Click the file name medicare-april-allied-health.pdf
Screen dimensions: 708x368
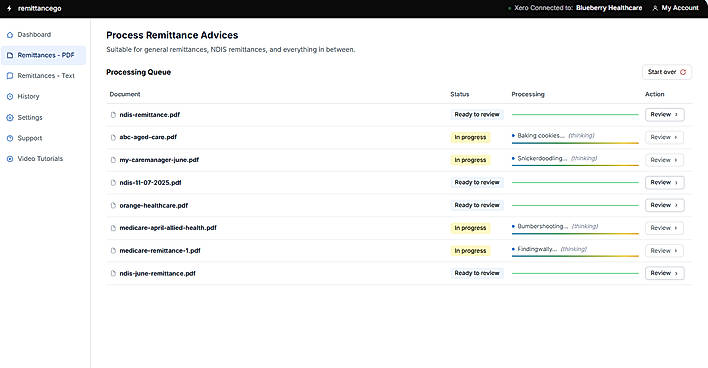point(168,228)
